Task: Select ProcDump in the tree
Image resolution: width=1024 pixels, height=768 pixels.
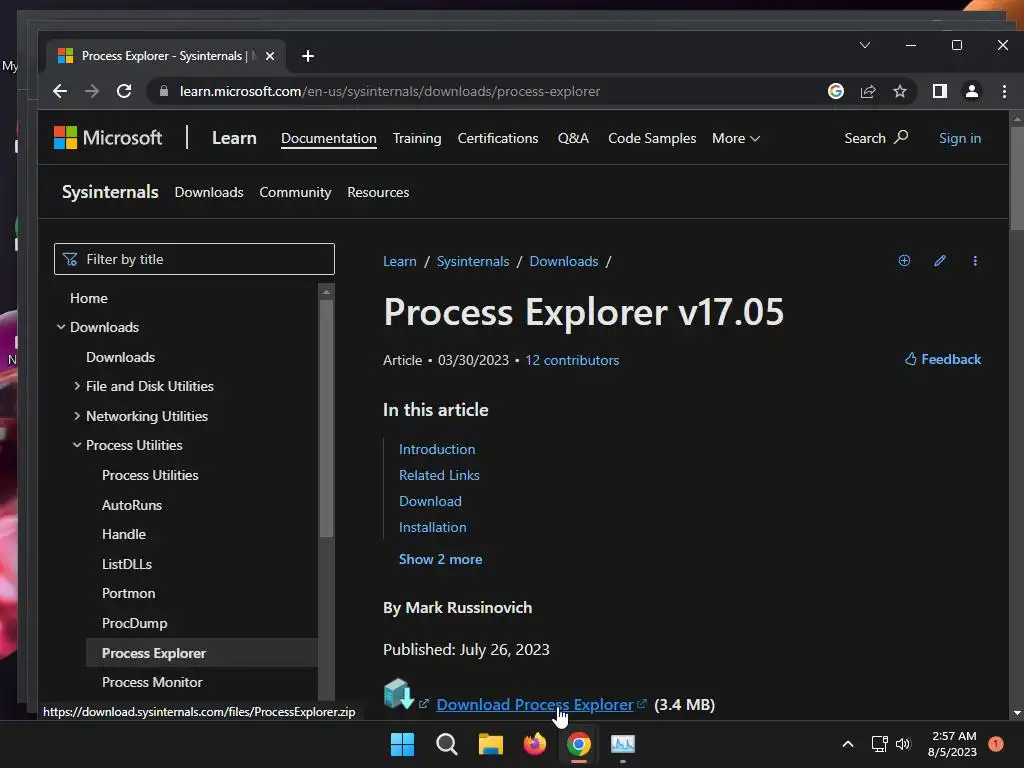Action: pos(135,623)
